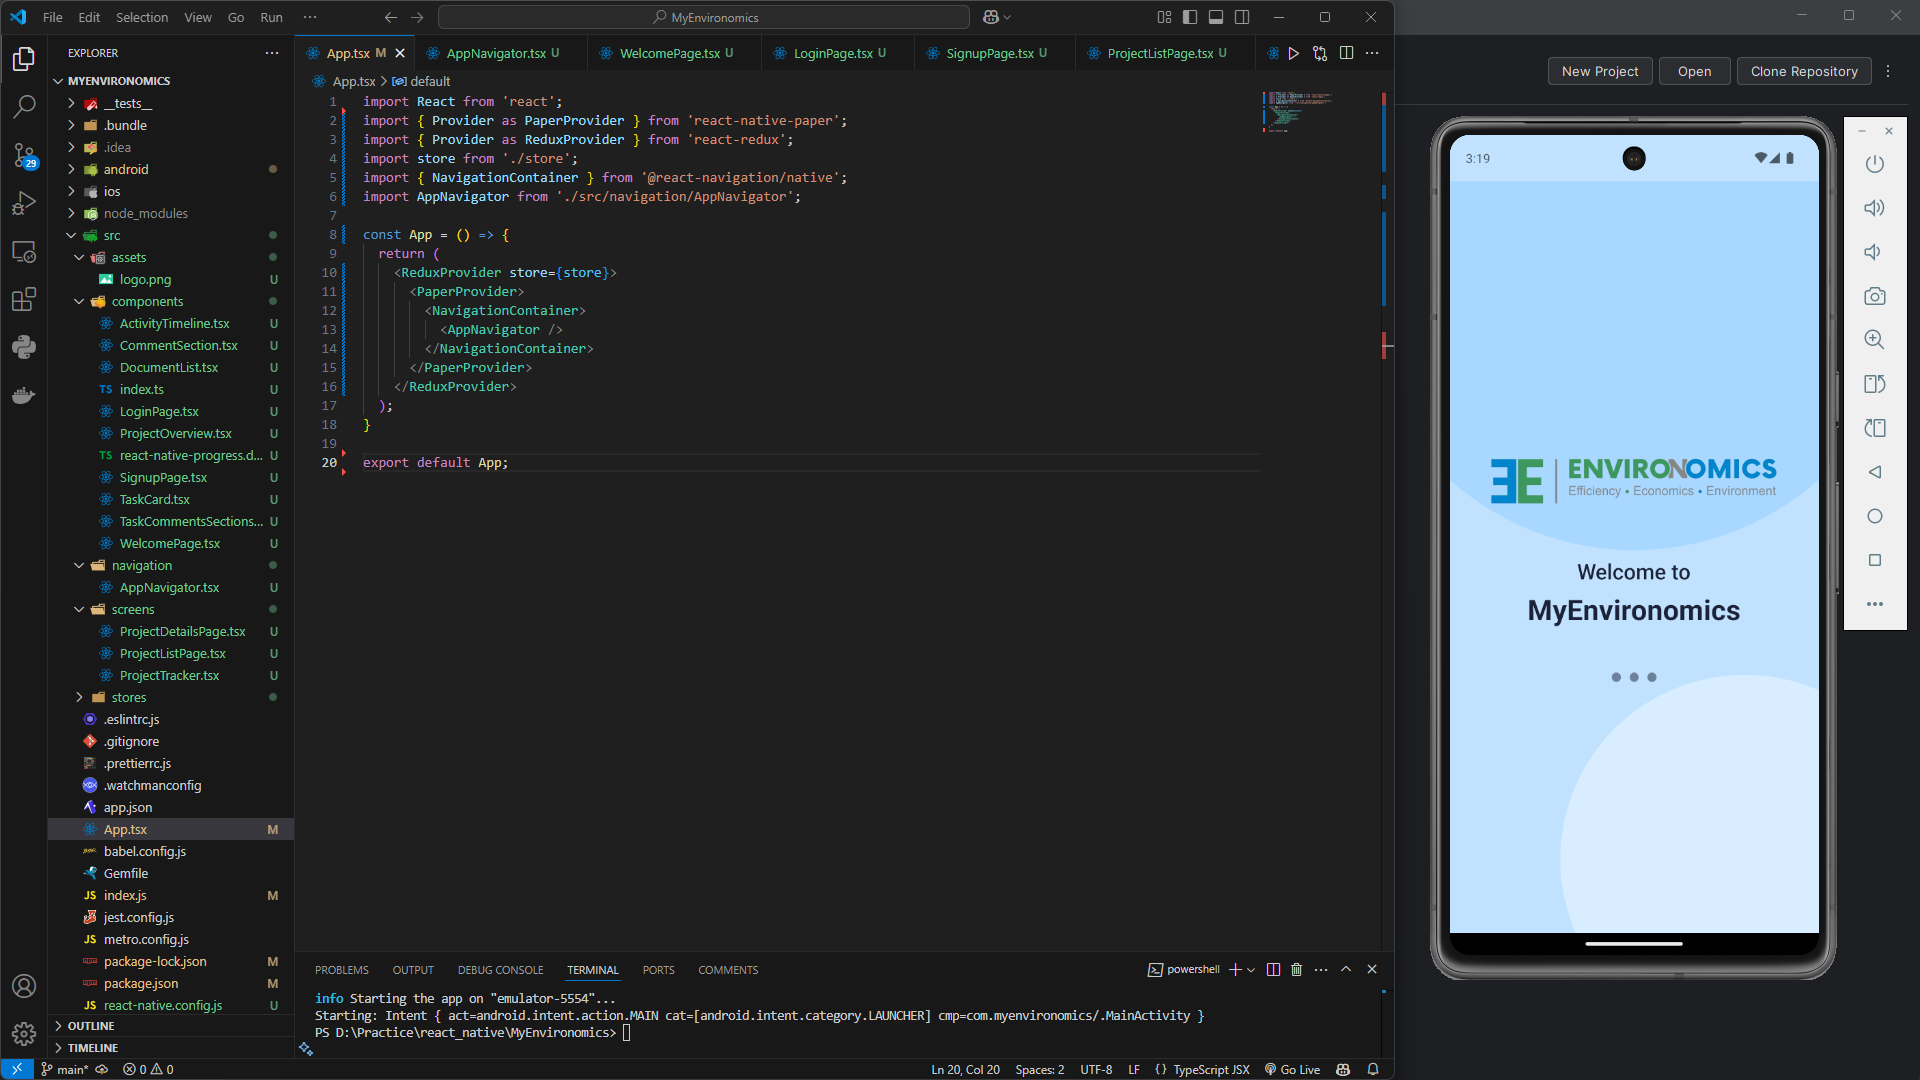Click the editor minimap

[1296, 111]
